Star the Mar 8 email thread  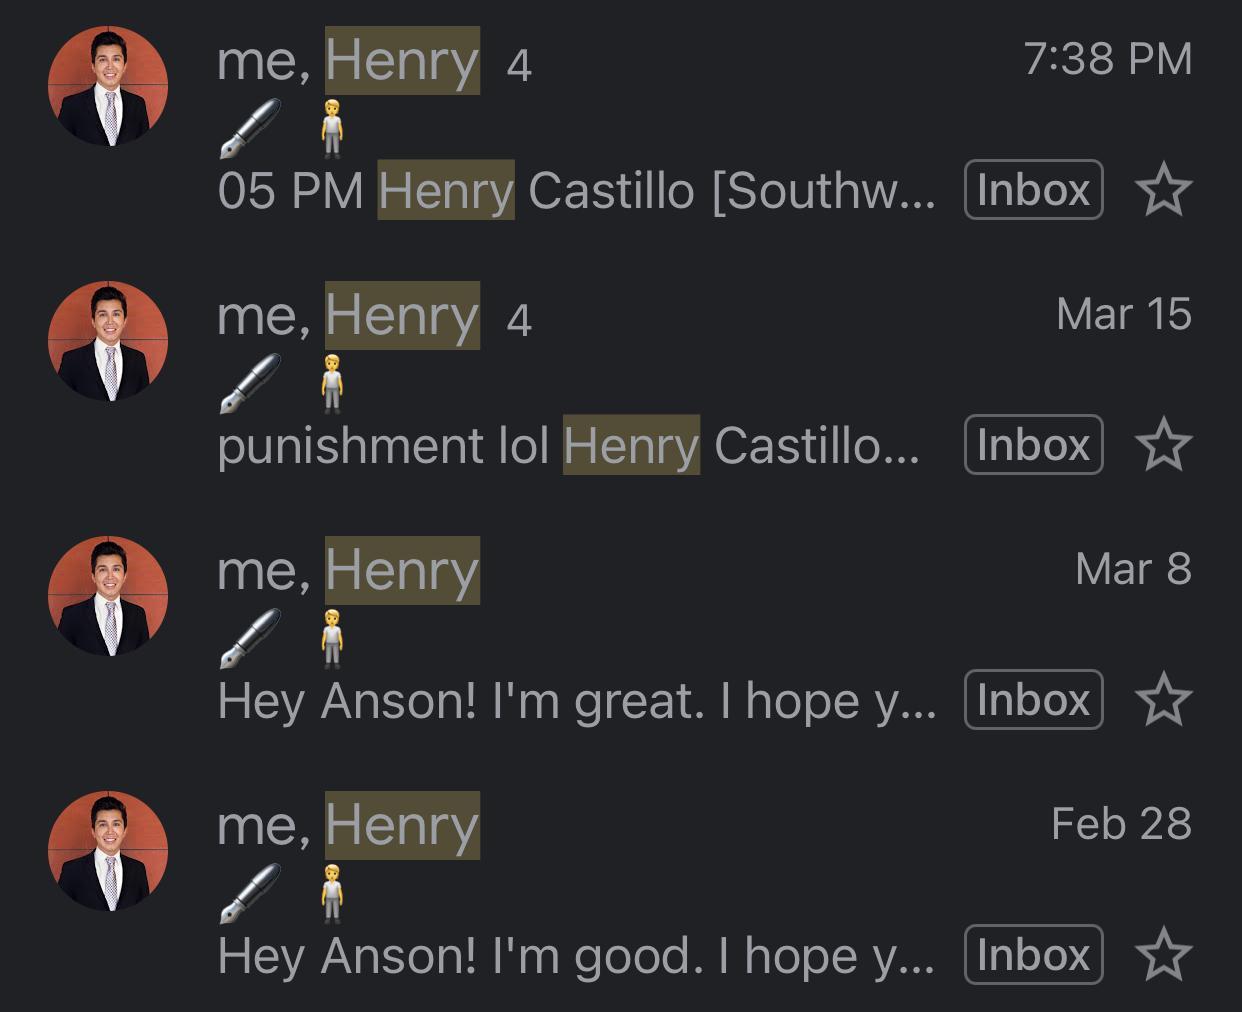coord(1164,699)
